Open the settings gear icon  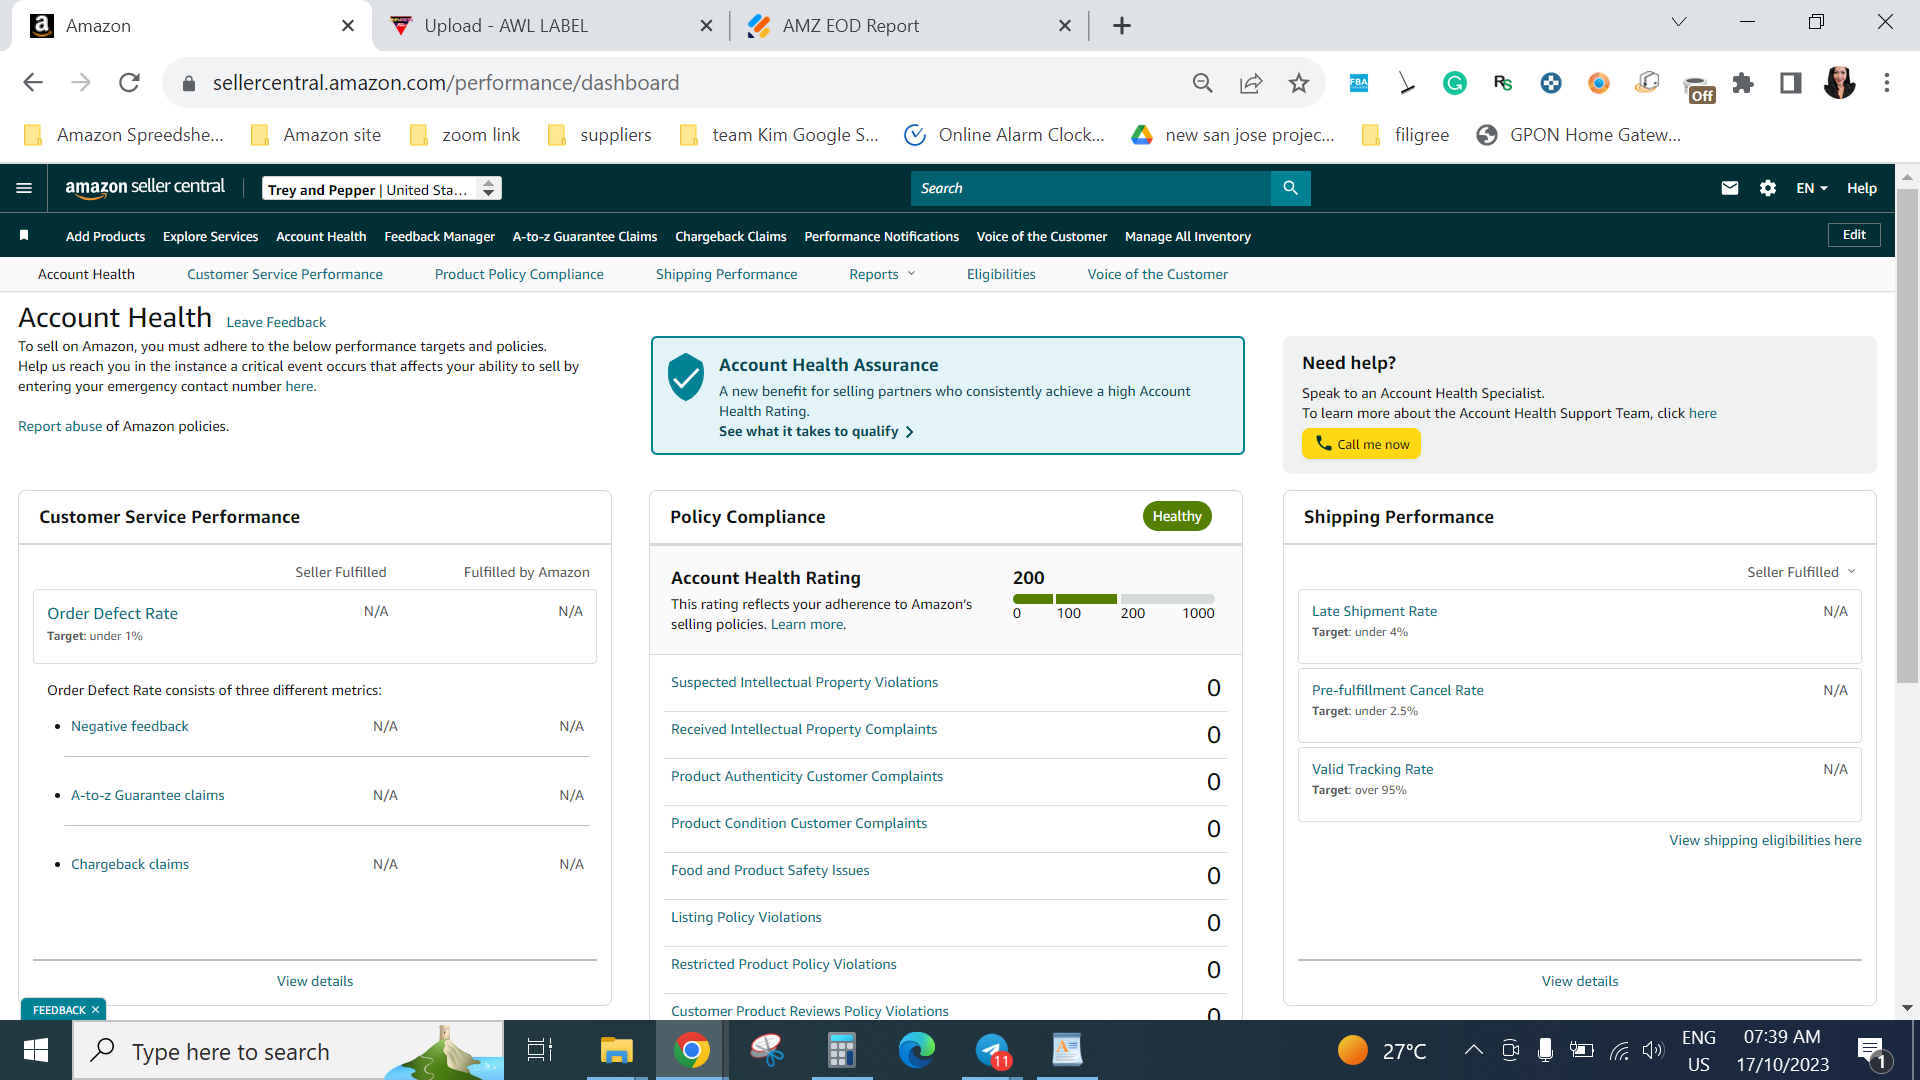click(x=1767, y=188)
